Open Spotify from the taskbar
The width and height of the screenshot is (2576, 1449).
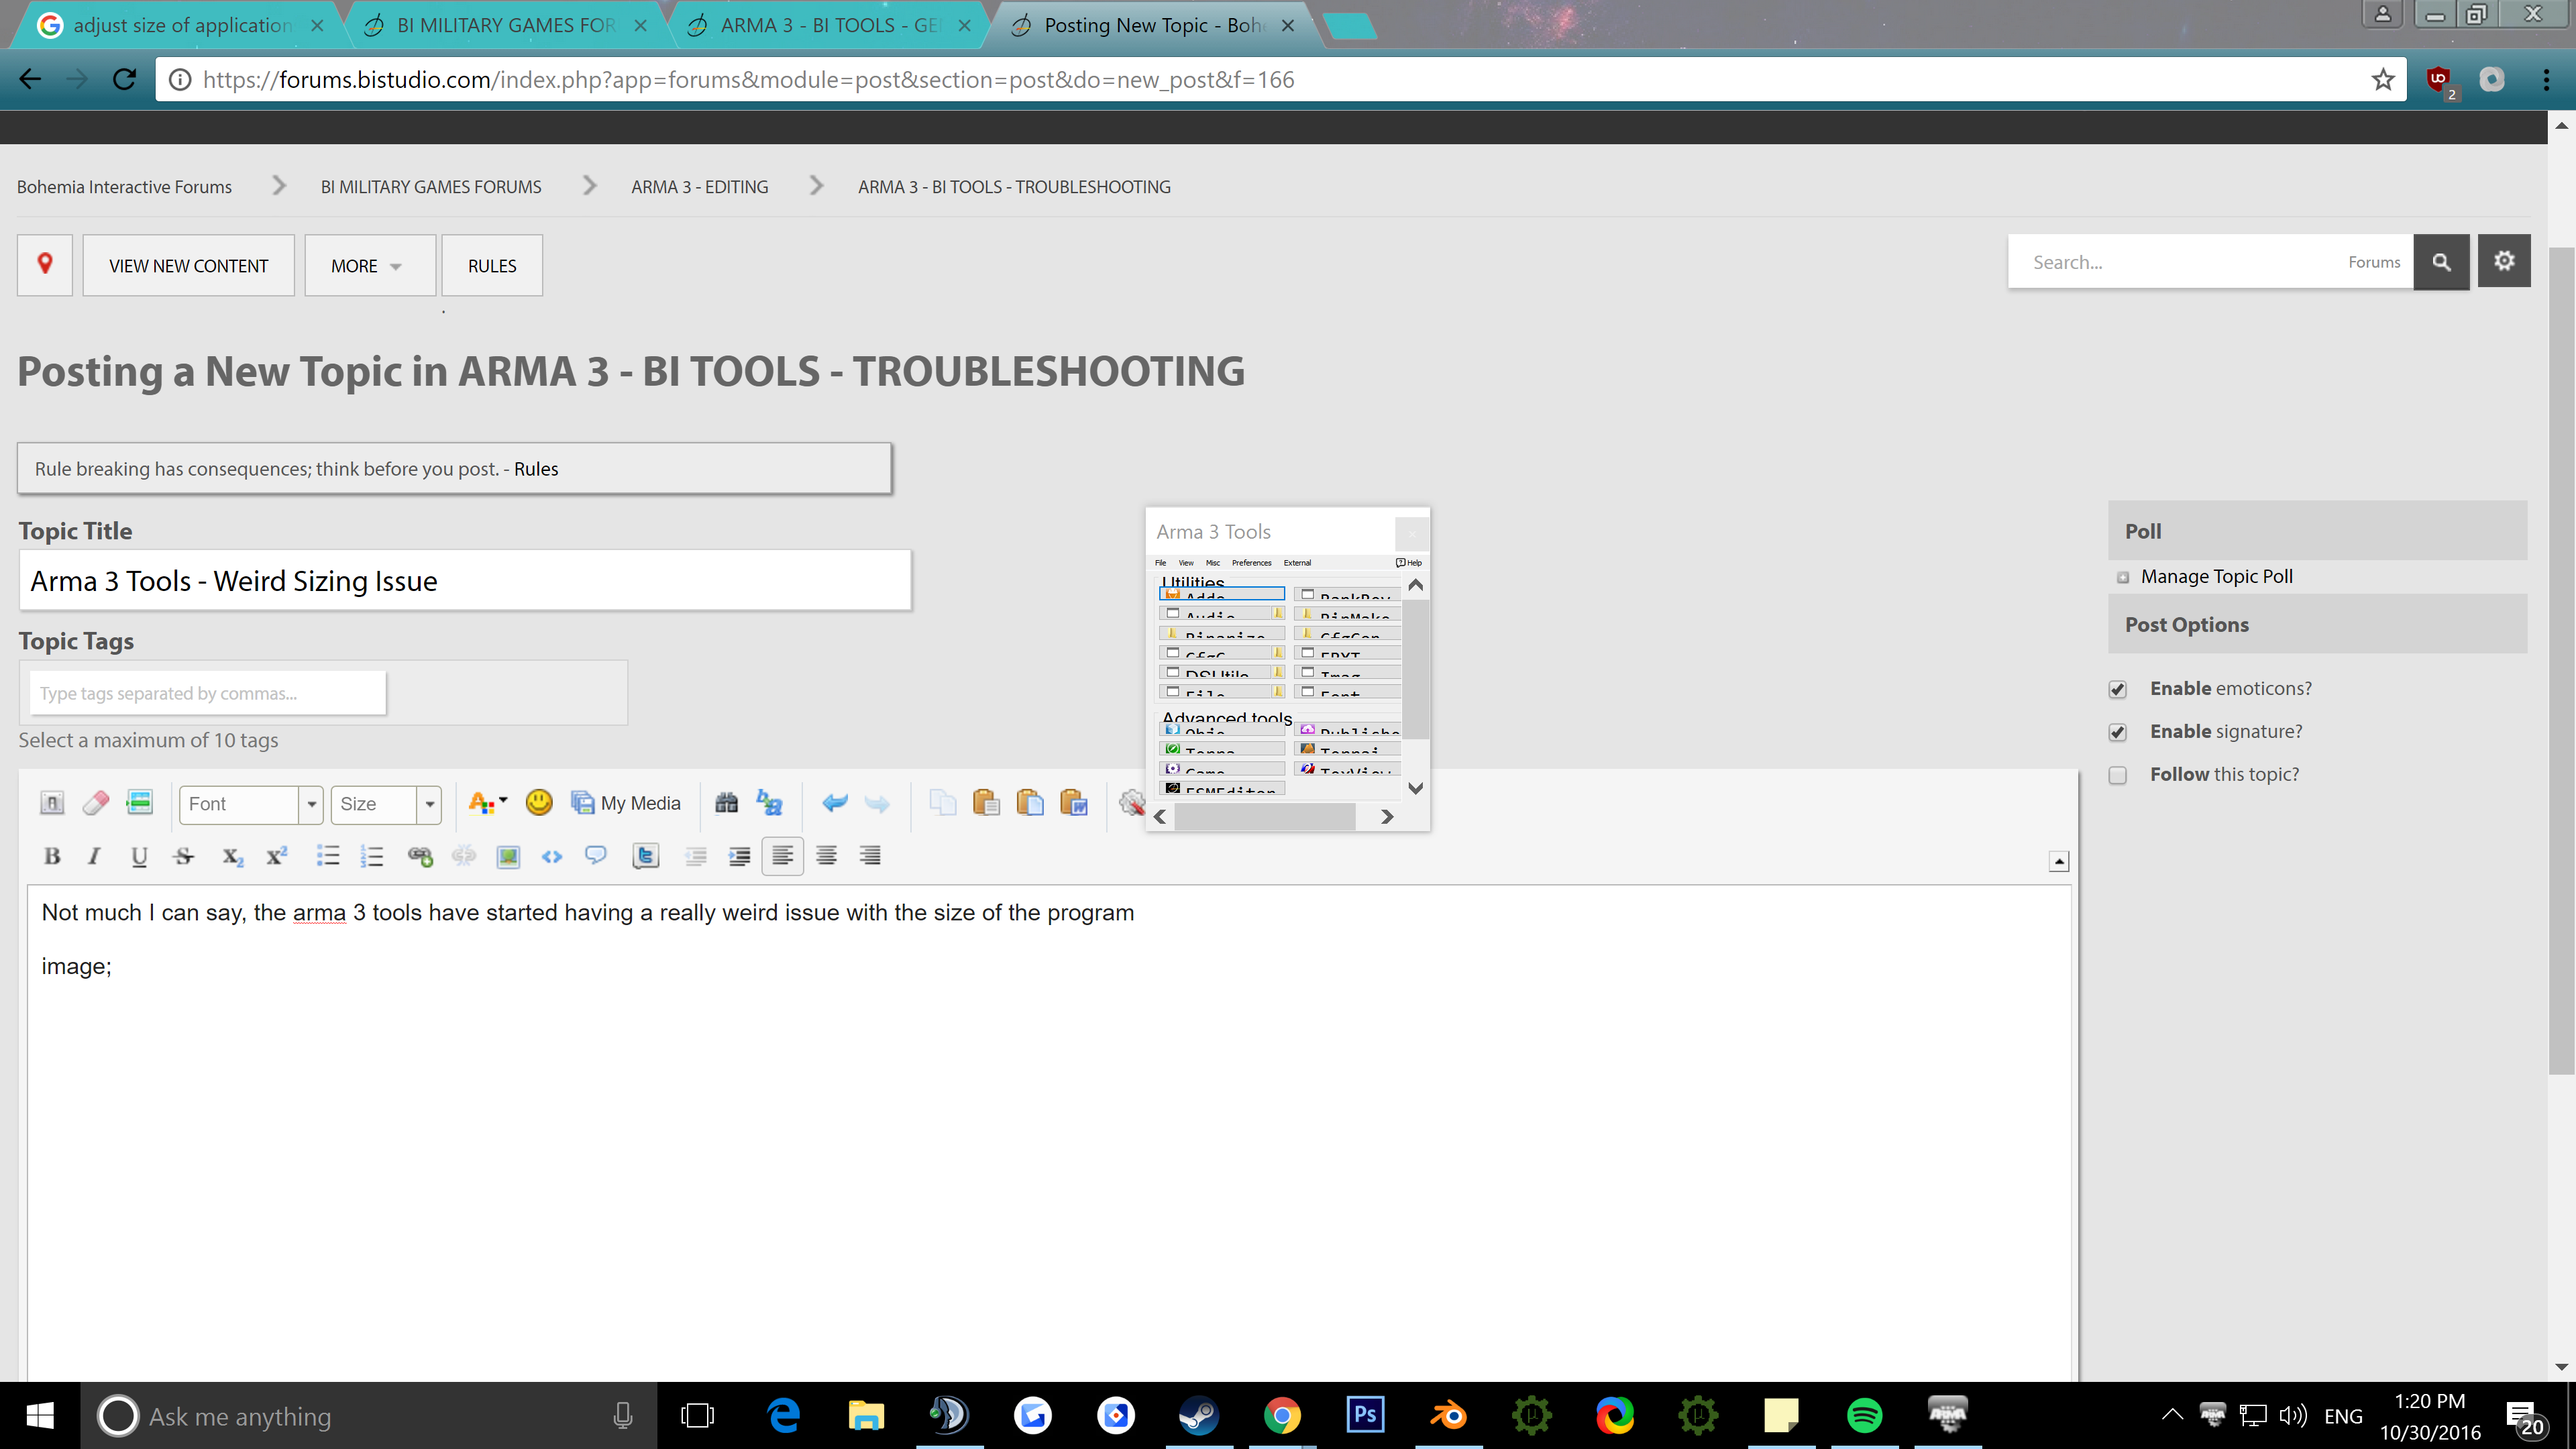point(1864,1415)
